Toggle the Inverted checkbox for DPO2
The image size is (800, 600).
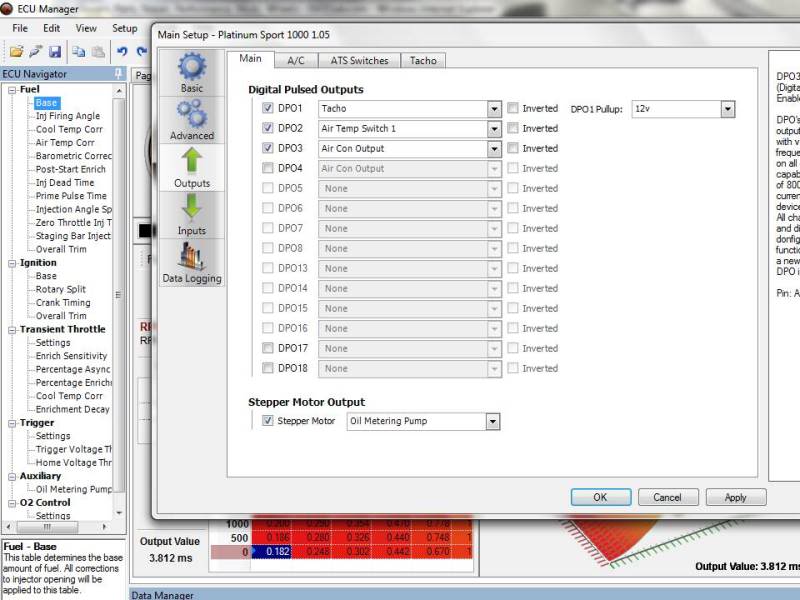coord(513,128)
